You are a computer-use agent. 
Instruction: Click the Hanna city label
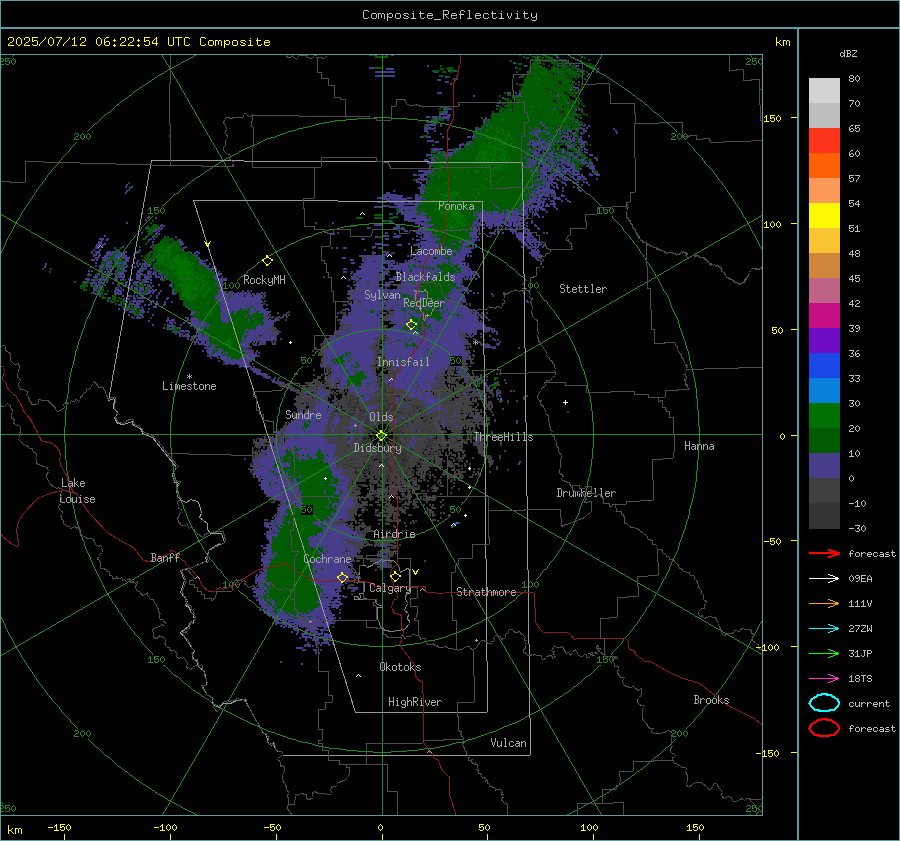pos(699,446)
